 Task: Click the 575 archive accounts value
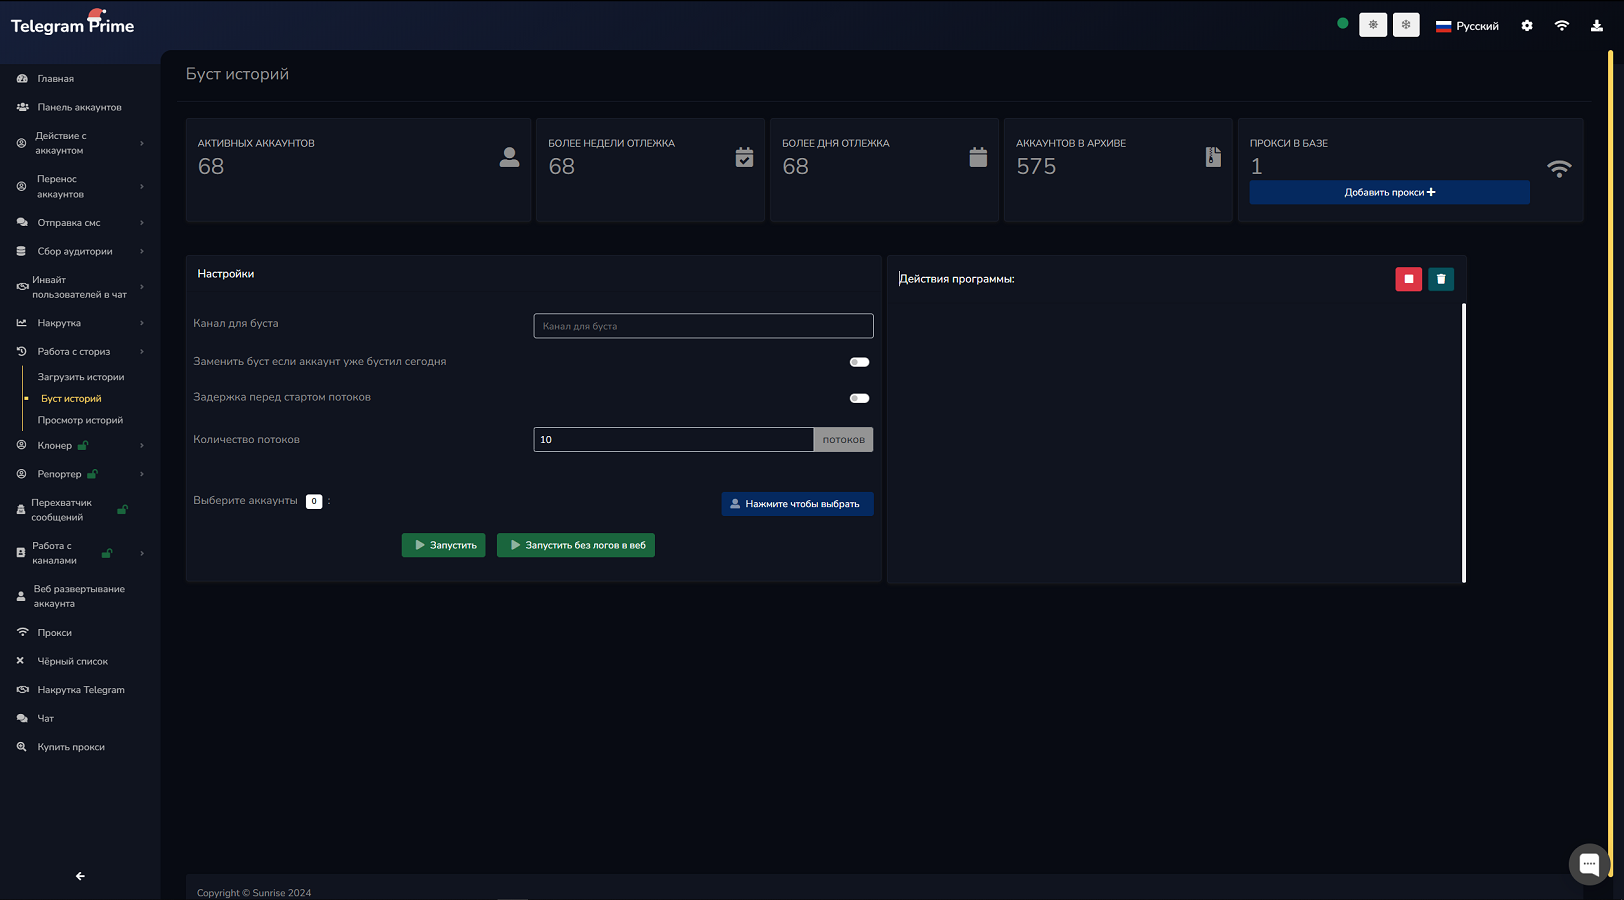(1036, 167)
